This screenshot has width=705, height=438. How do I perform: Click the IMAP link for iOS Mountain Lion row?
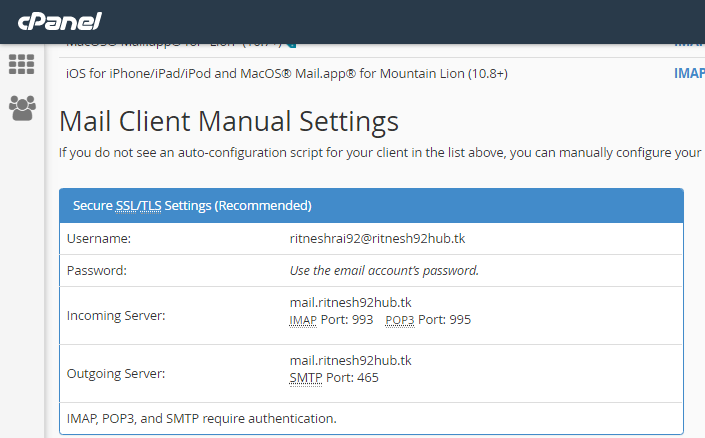coord(689,73)
